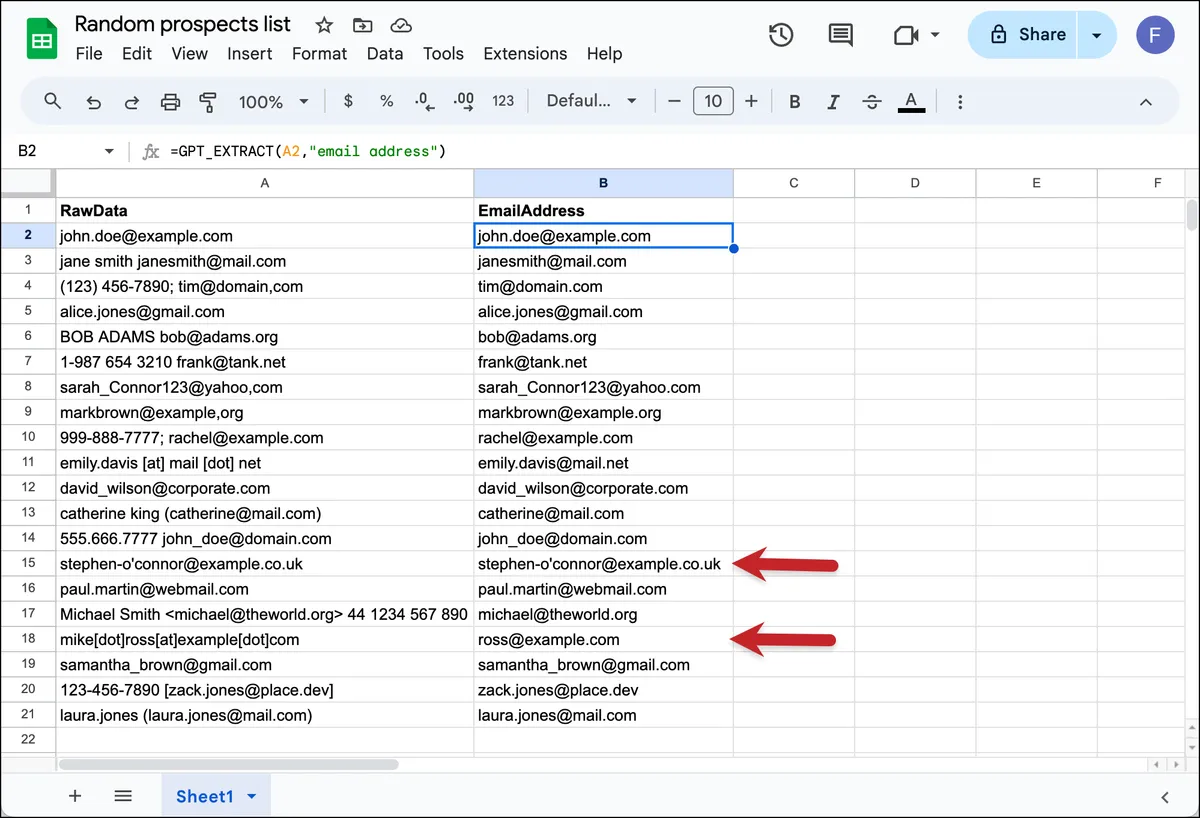Show side panel with bottom-right chevron
This screenshot has height=818, width=1200.
pos(1165,797)
